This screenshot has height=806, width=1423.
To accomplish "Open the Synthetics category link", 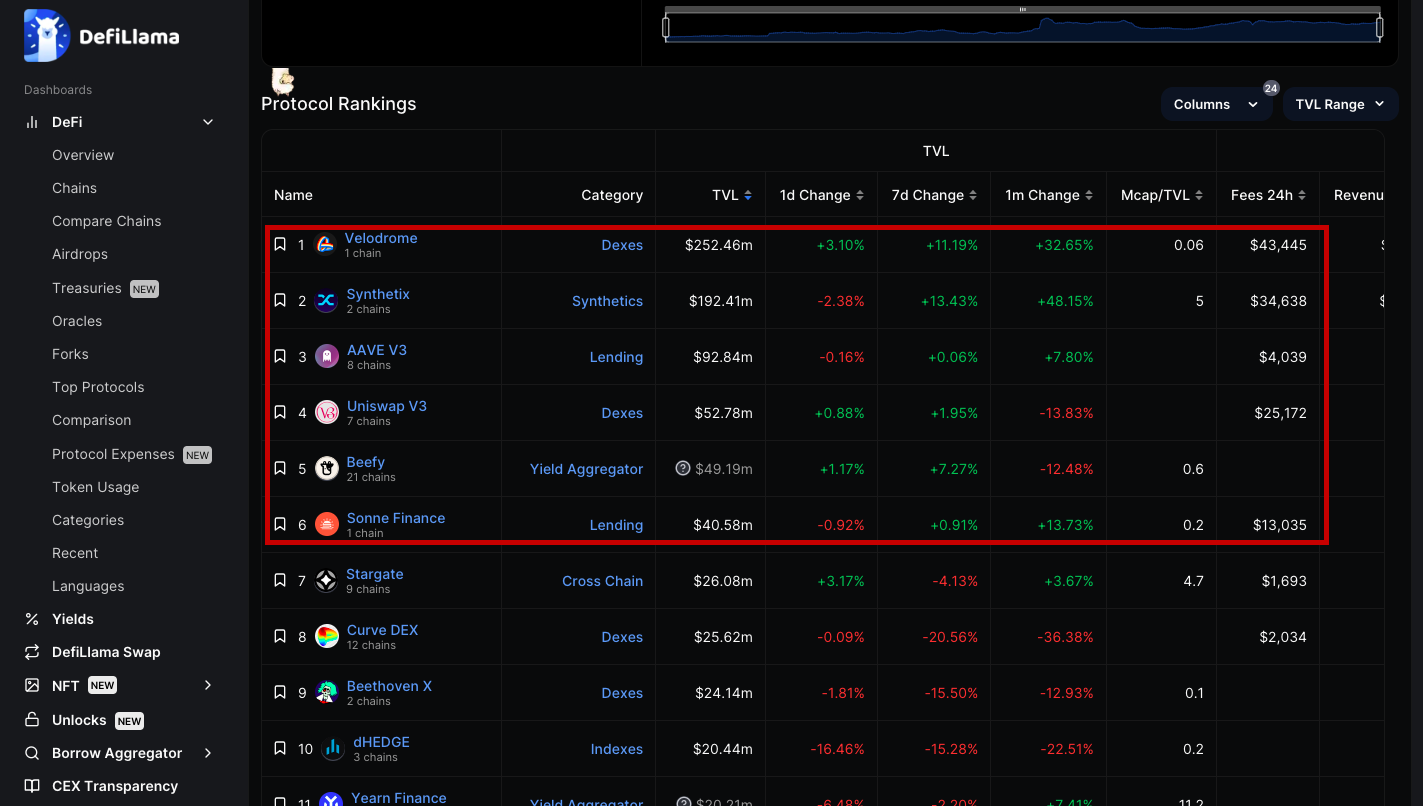I will click(x=607, y=301).
